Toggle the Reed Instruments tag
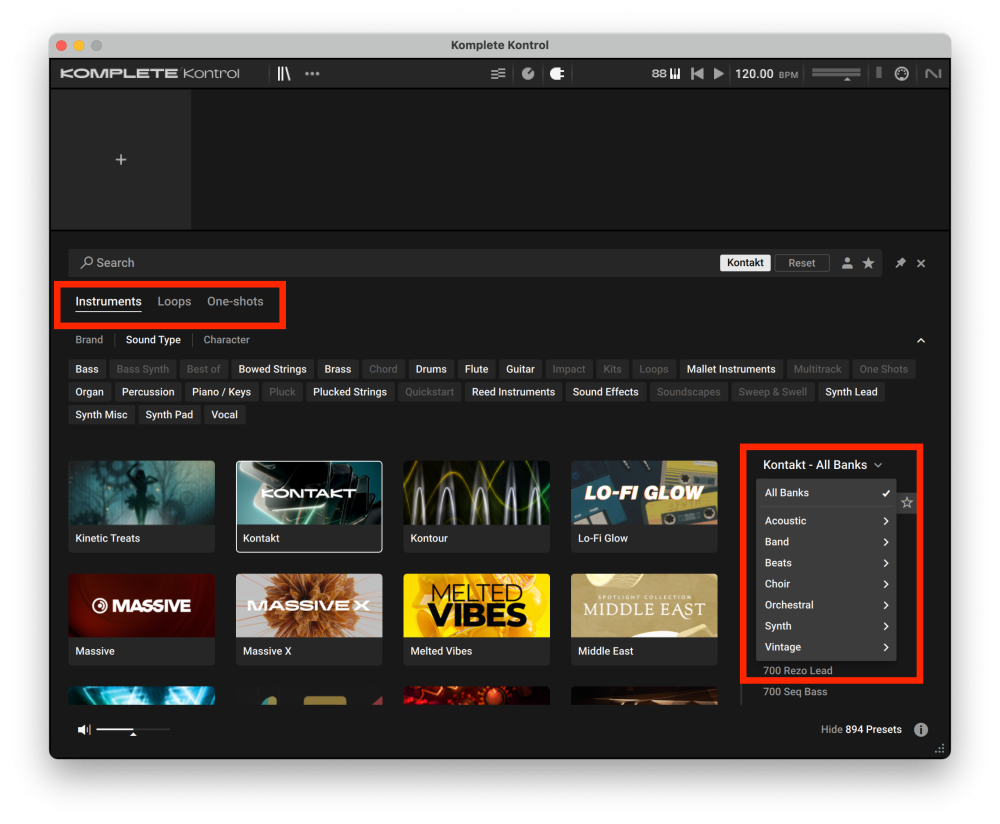Image resolution: width=1000 pixels, height=824 pixels. coord(513,392)
